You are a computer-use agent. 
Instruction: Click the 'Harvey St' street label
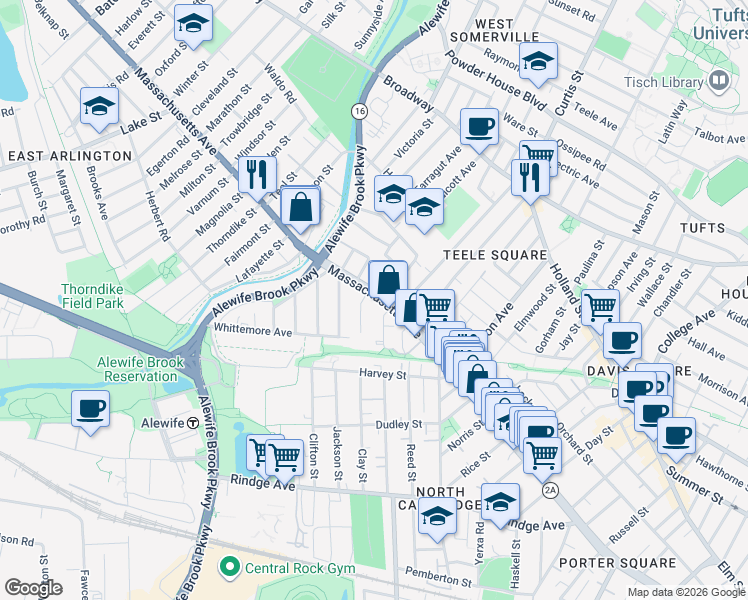[383, 374]
